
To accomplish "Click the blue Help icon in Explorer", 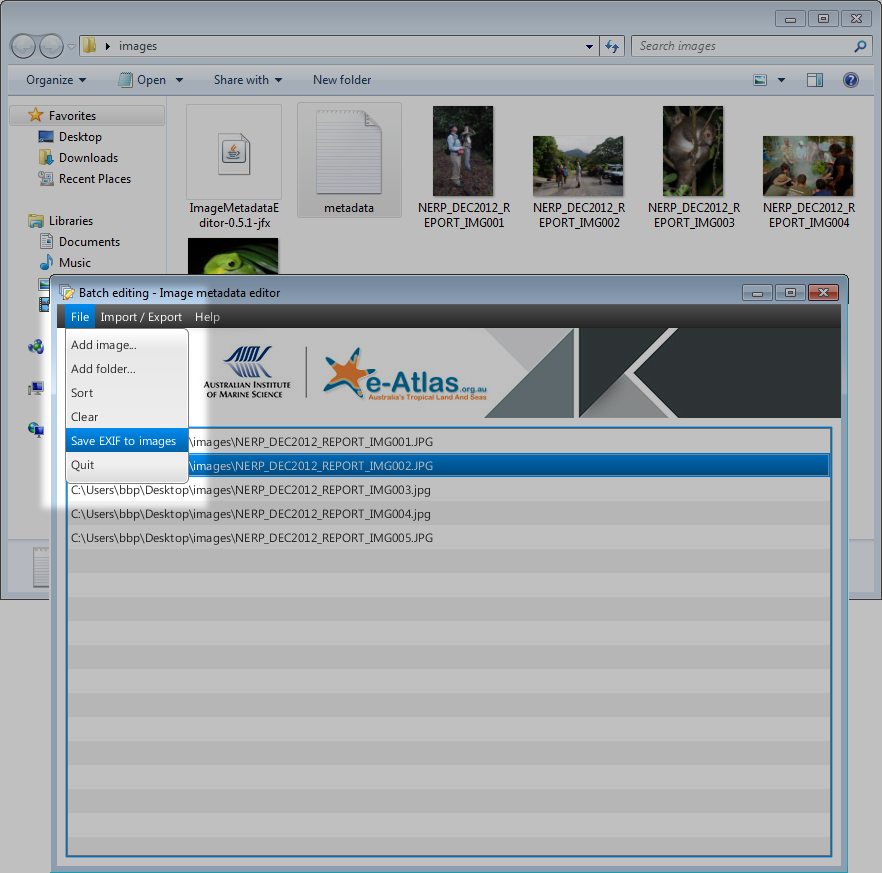I will 850,80.
